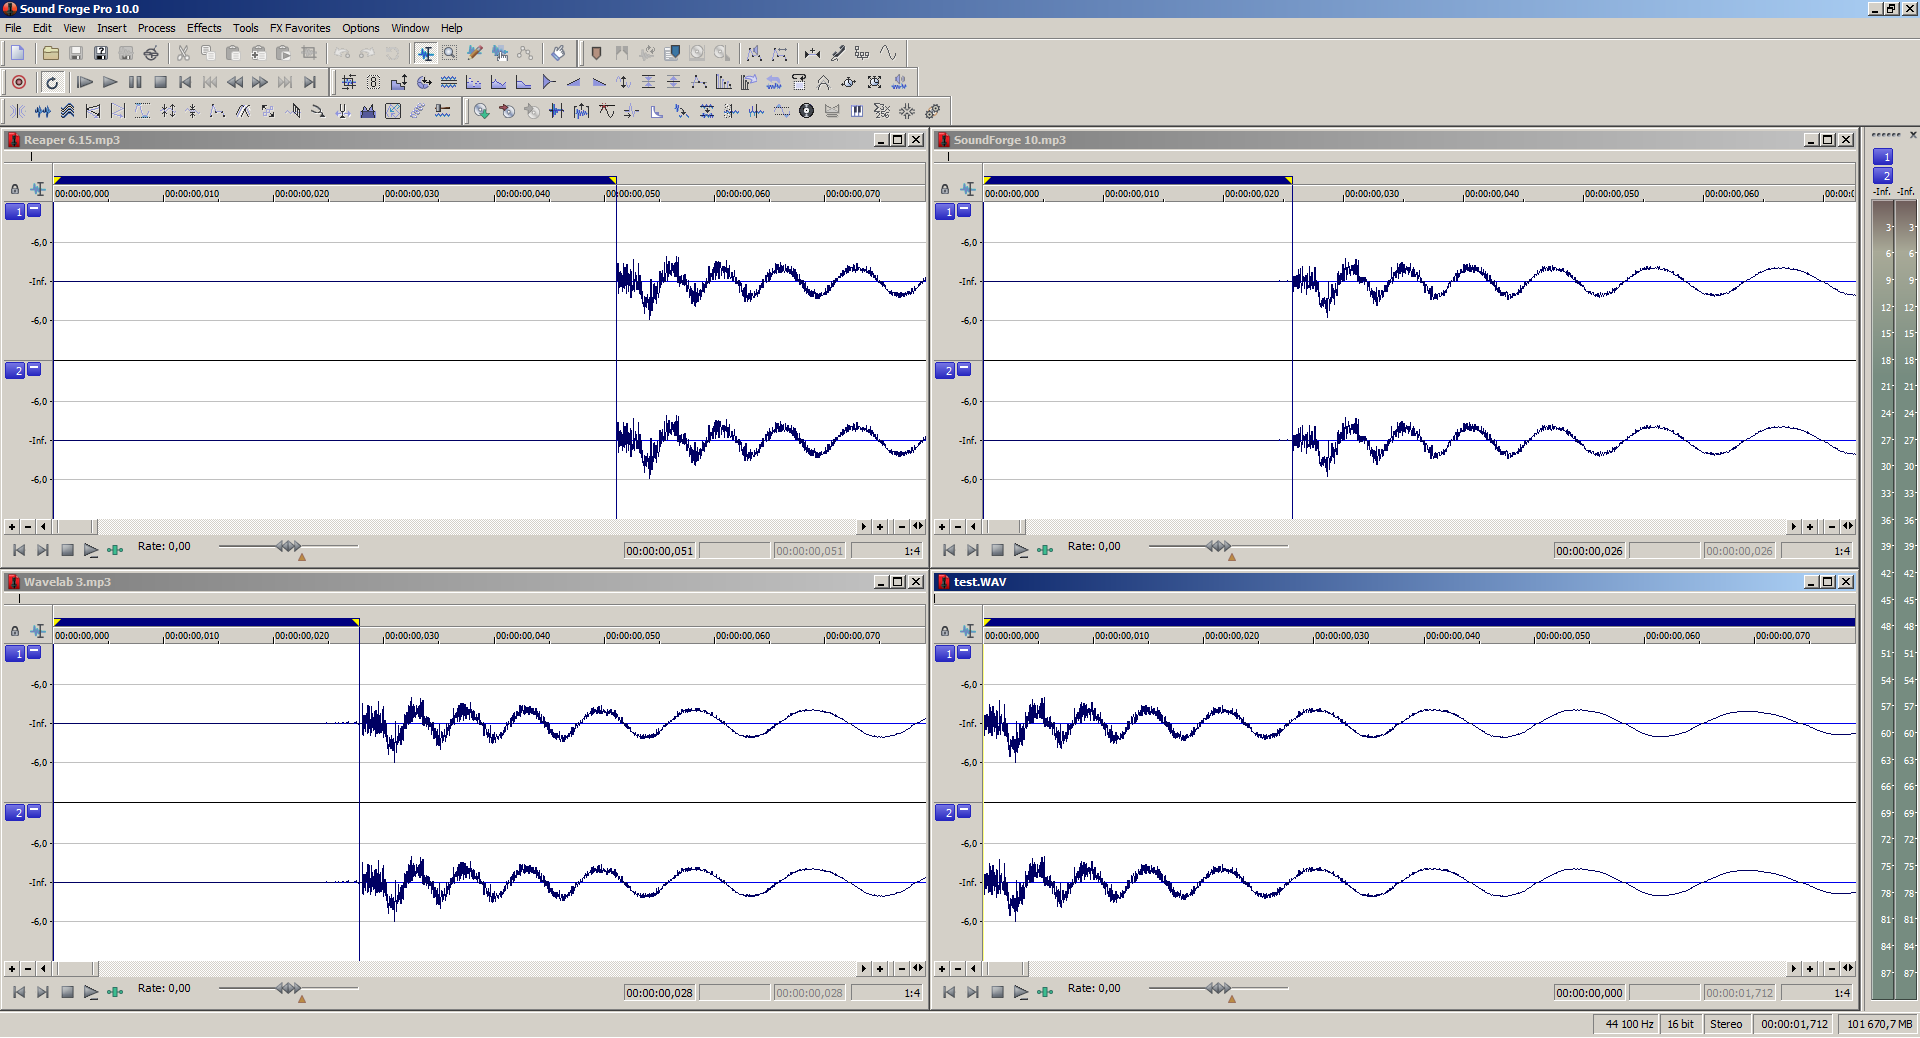Toggle Loop Playback mode
Image resolution: width=1920 pixels, height=1038 pixels.
tap(52, 82)
